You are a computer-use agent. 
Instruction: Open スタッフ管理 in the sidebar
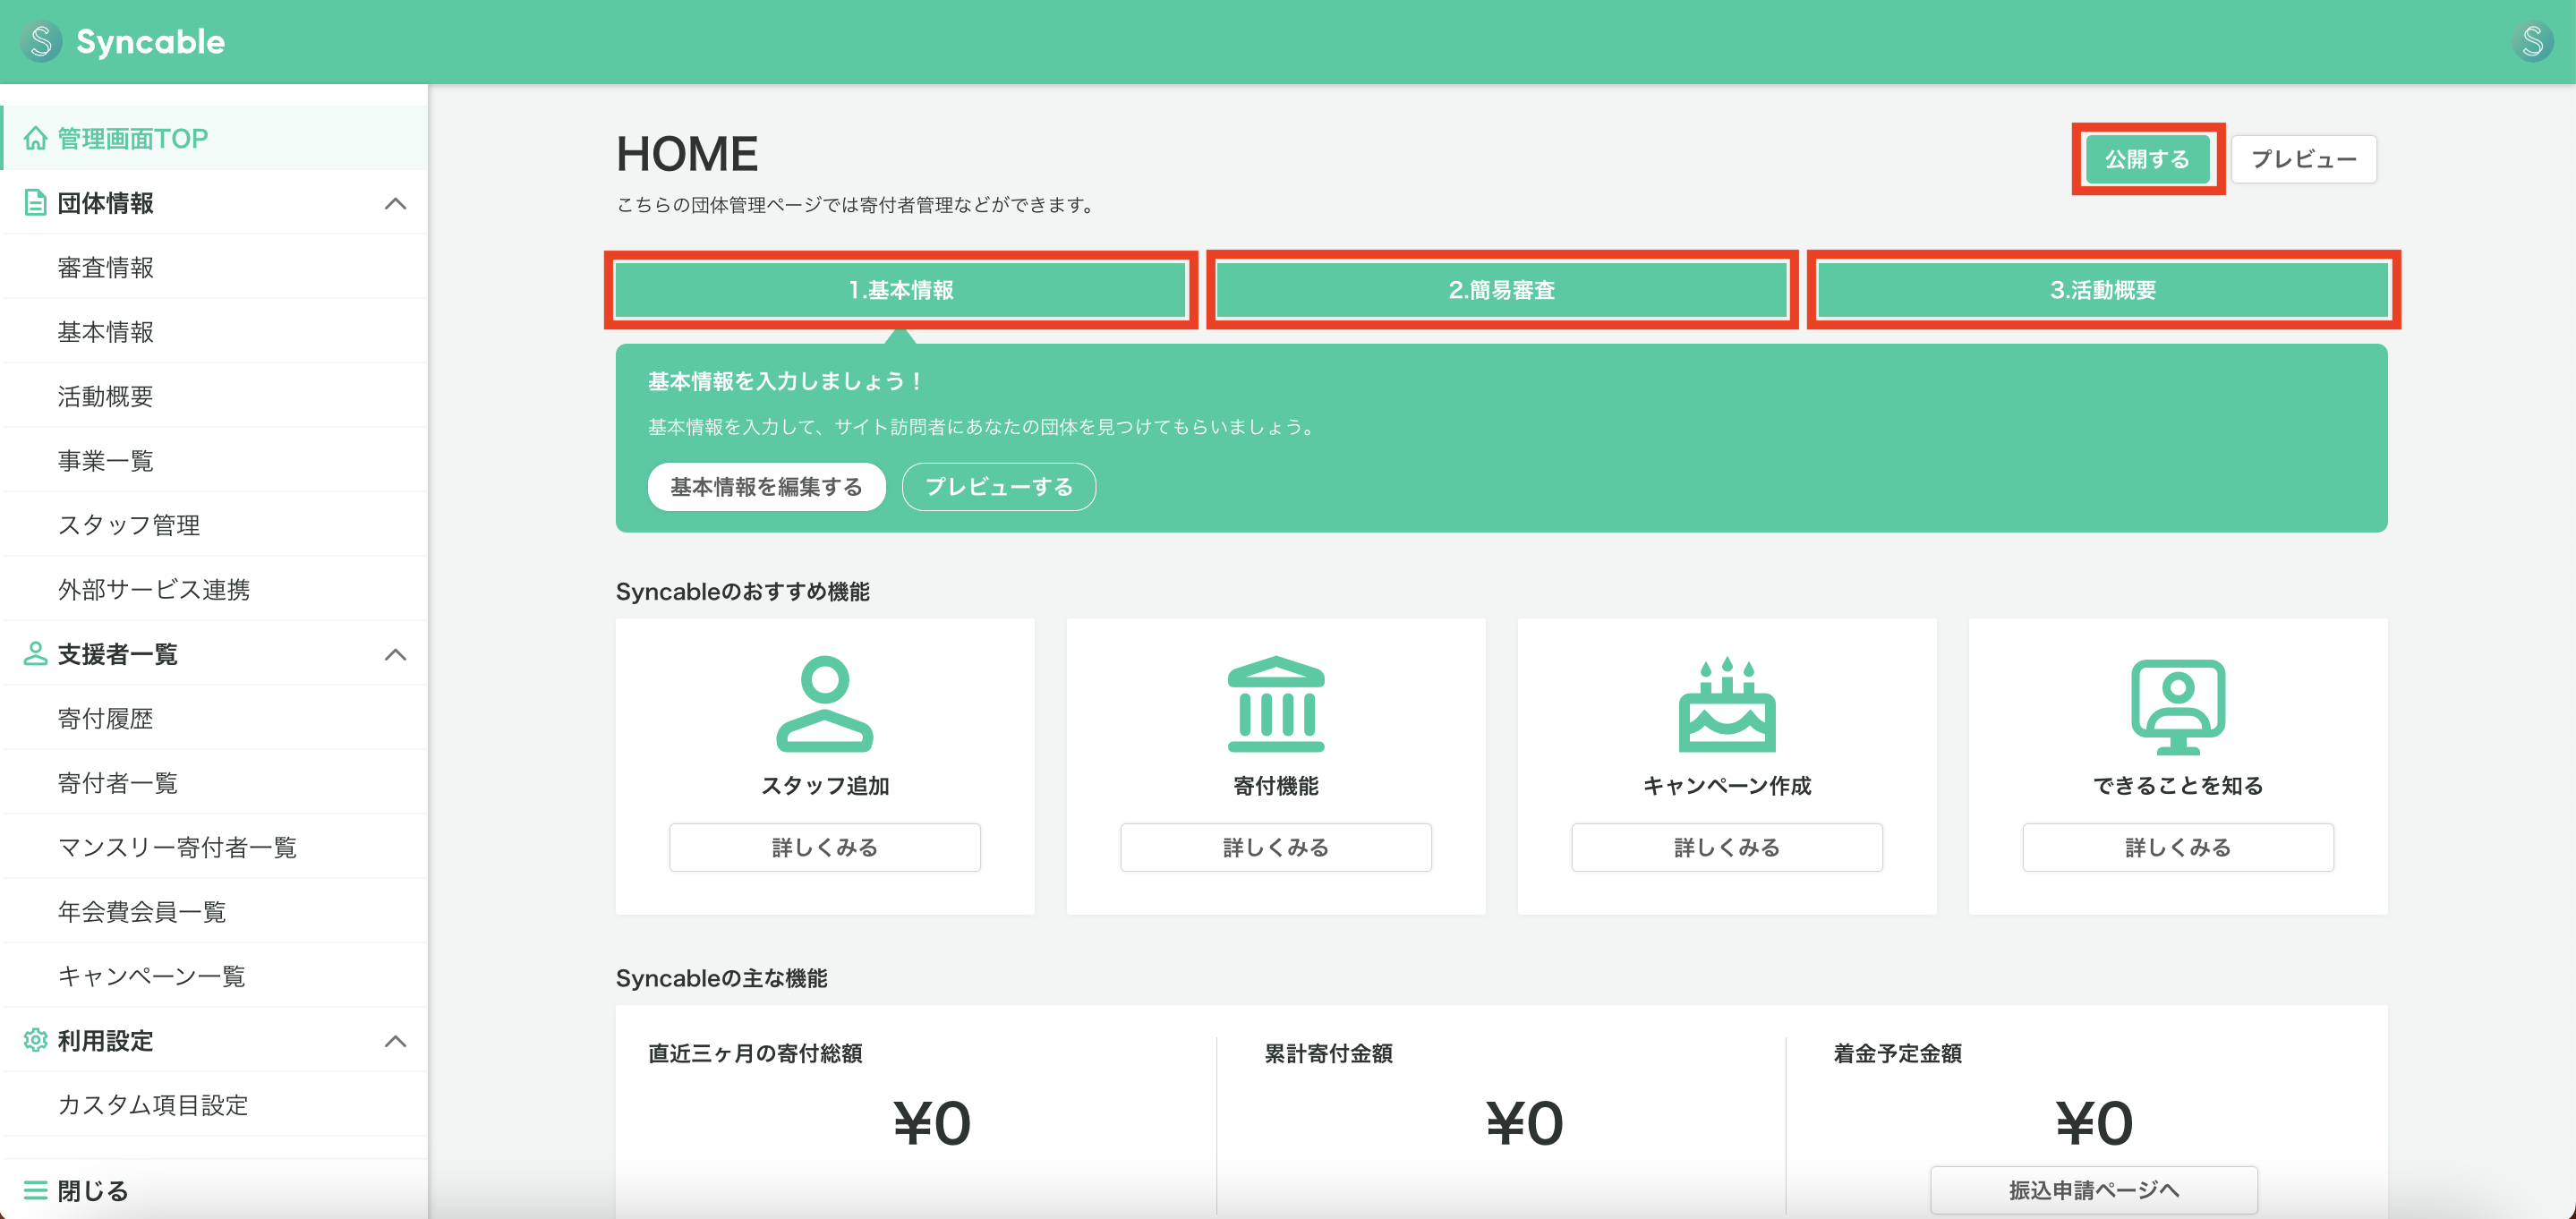point(214,525)
